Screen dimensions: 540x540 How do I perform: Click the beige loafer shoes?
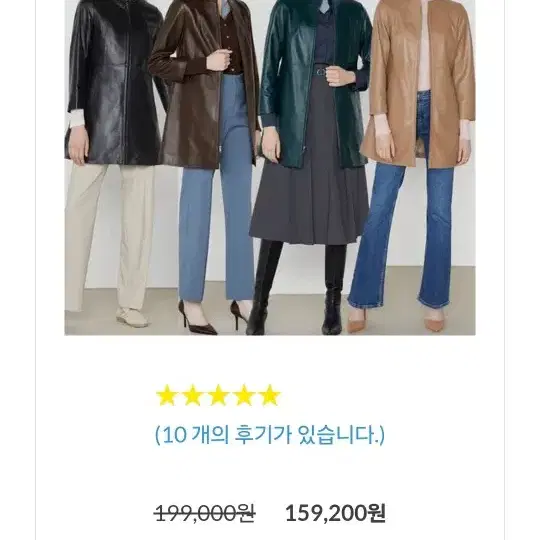tap(132, 317)
